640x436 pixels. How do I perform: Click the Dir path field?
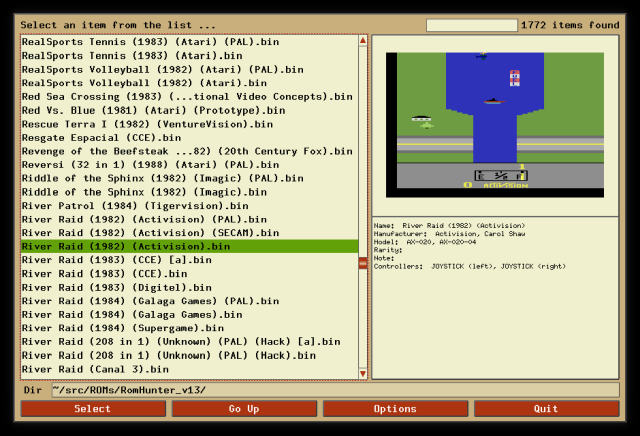click(335, 390)
